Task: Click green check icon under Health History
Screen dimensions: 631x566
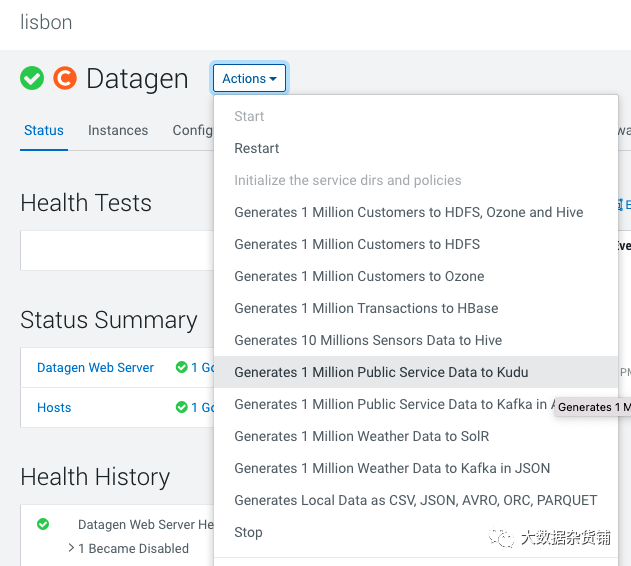Action: tap(43, 524)
